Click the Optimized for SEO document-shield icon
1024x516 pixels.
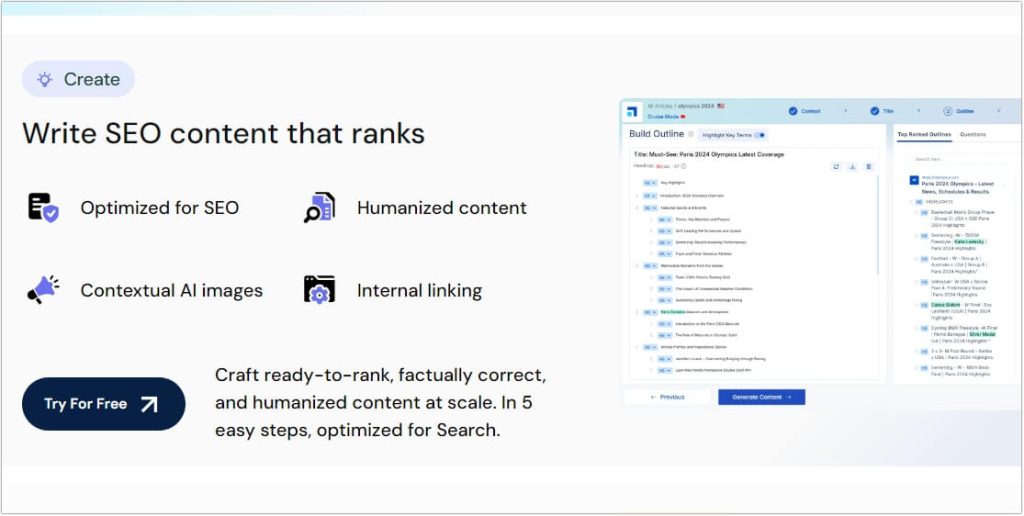43,207
